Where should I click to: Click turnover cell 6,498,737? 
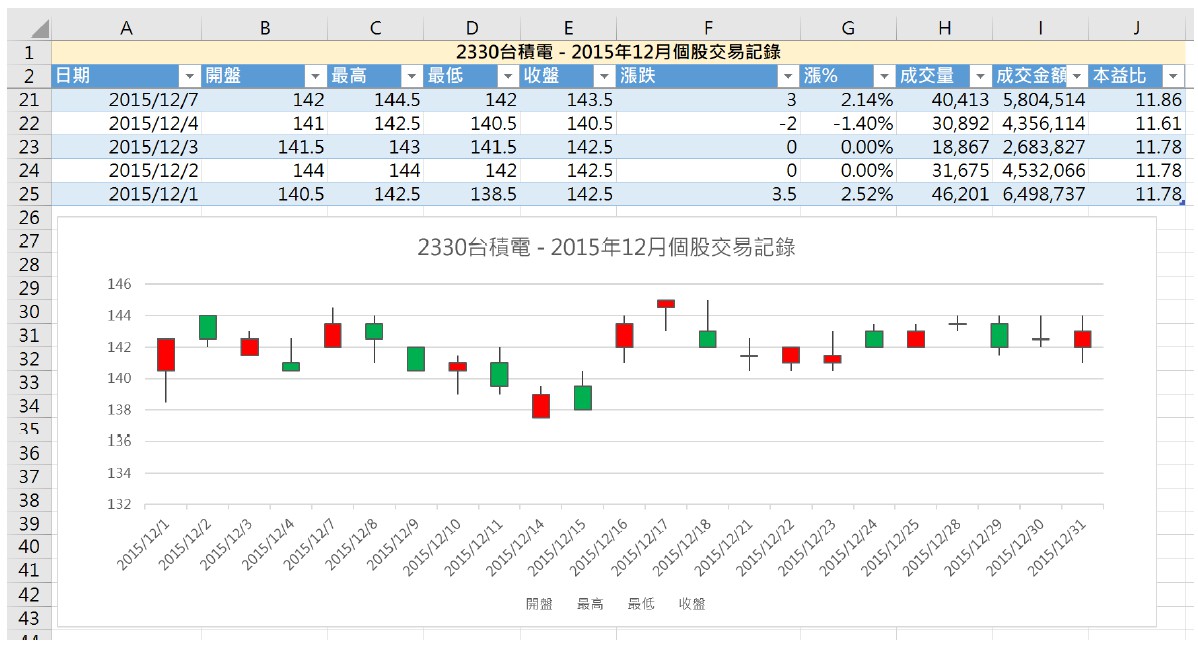click(x=1041, y=195)
